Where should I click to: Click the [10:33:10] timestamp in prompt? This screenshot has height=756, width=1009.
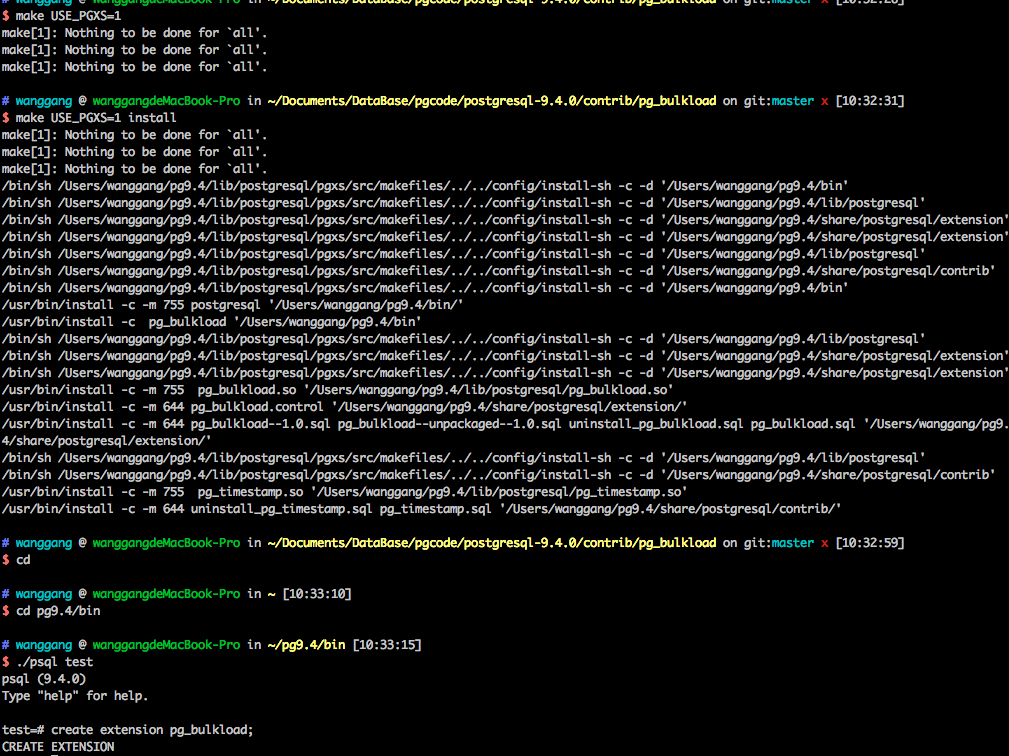pyautogui.click(x=317, y=594)
